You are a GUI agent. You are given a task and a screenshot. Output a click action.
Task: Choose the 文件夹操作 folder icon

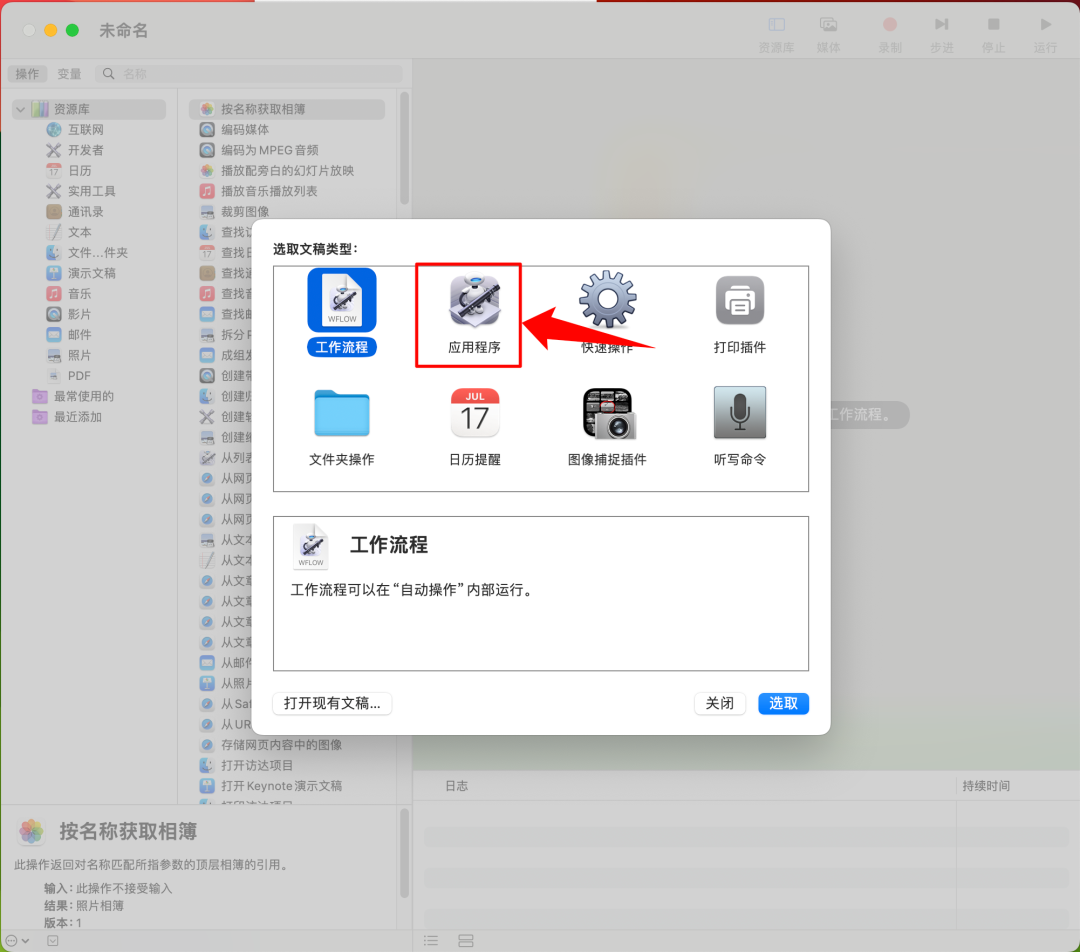pos(341,414)
